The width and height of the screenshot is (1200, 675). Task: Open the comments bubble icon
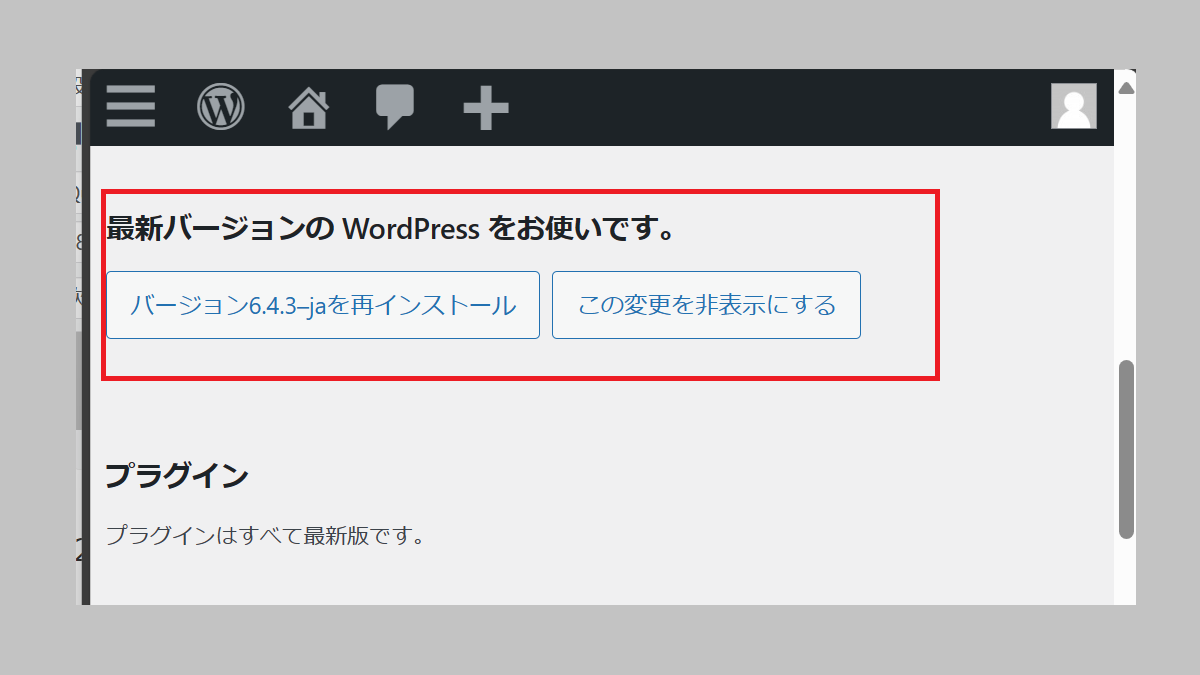[x=395, y=107]
